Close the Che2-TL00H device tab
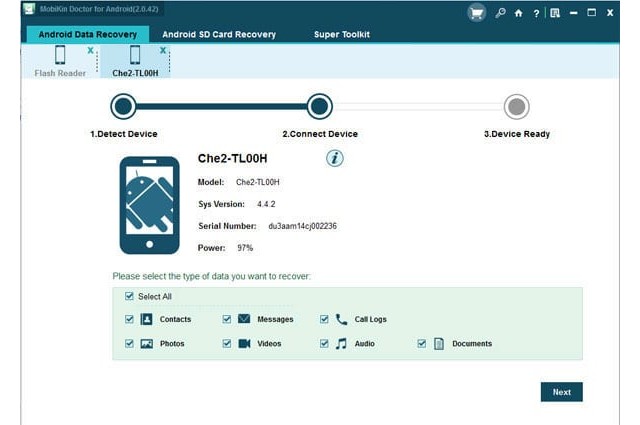The height and width of the screenshot is (425, 640). click(x=162, y=49)
